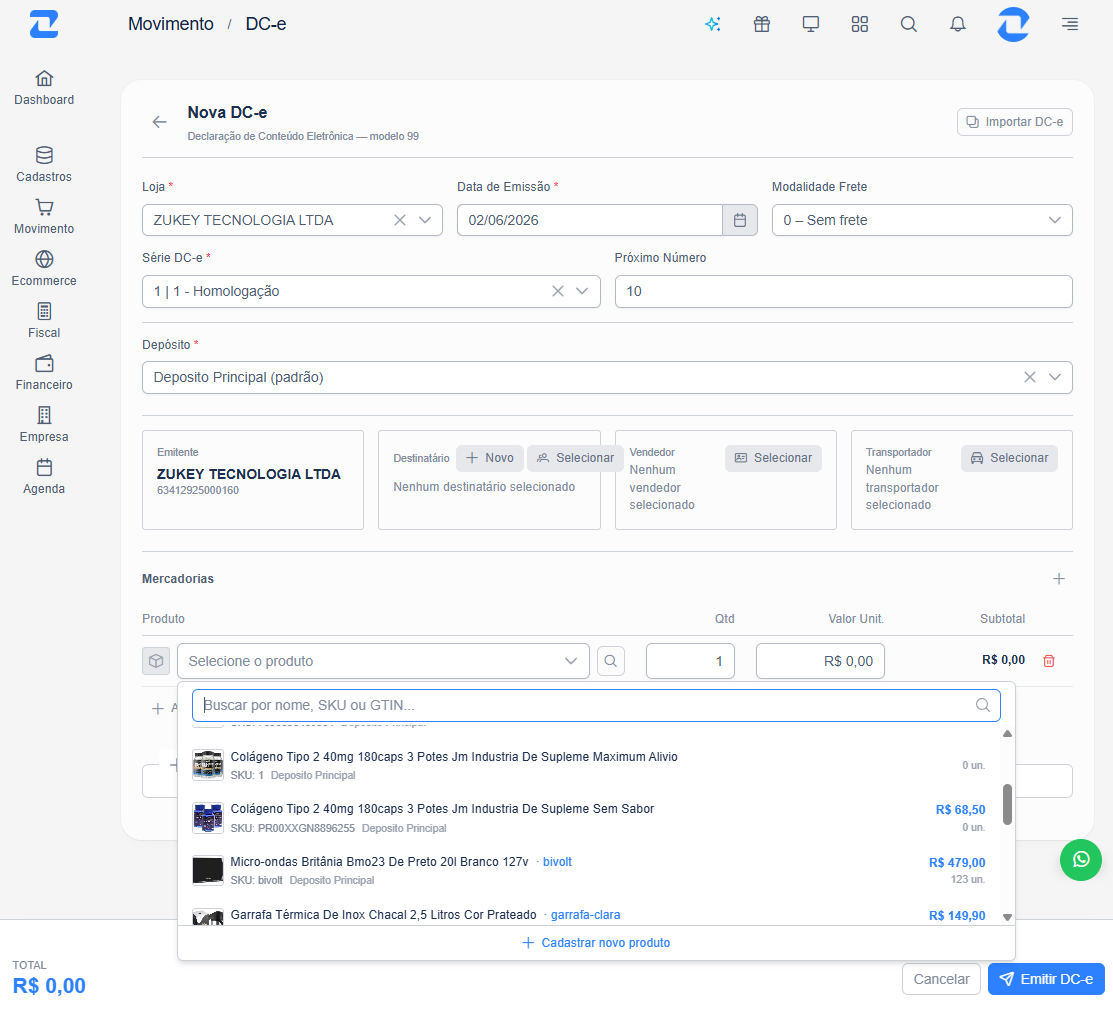Open Financeiro in the sidebar
Screen dimensions: 1113x1016
[44, 372]
